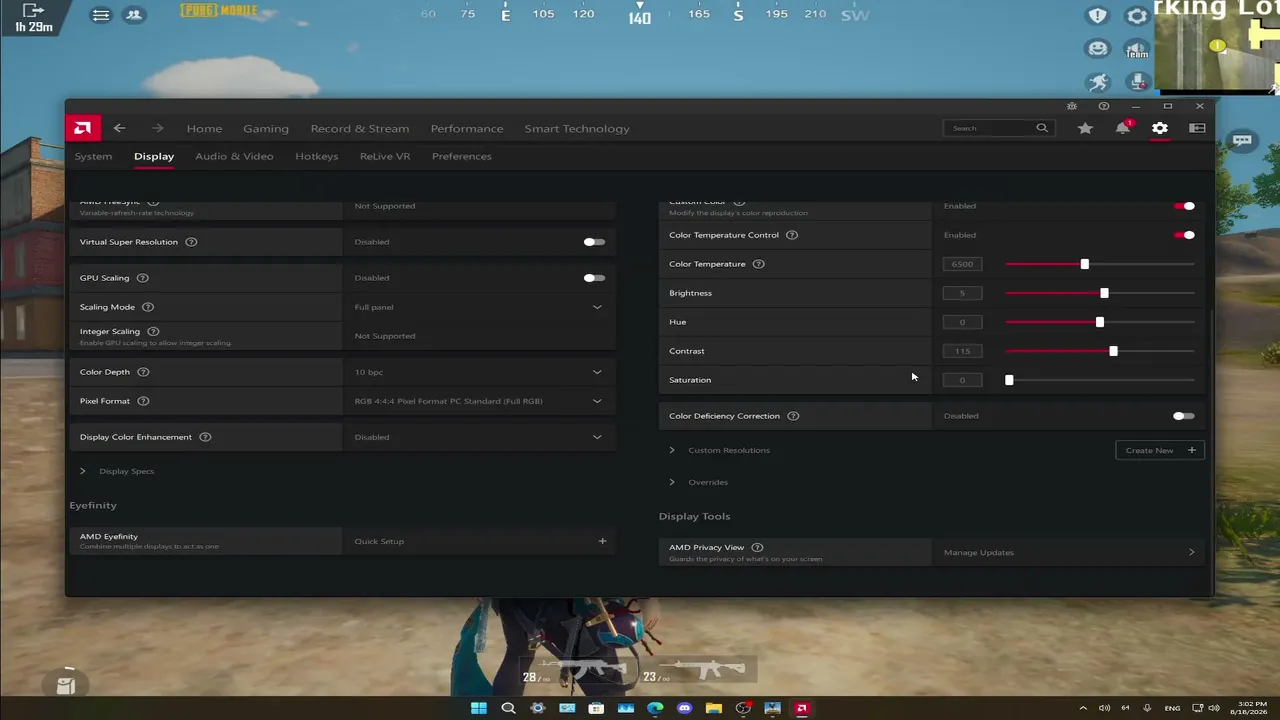Click the AMD logo icon in the header
The height and width of the screenshot is (720, 1280).
pos(83,128)
